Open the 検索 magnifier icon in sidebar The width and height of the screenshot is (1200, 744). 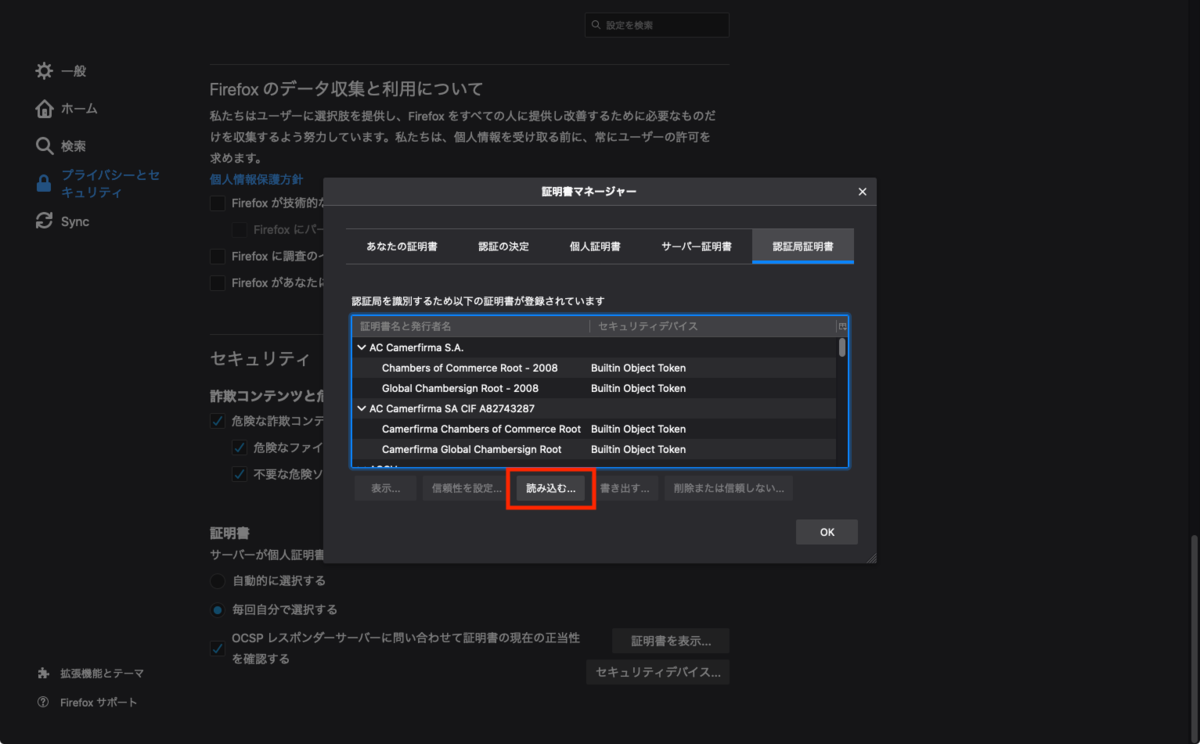44,146
